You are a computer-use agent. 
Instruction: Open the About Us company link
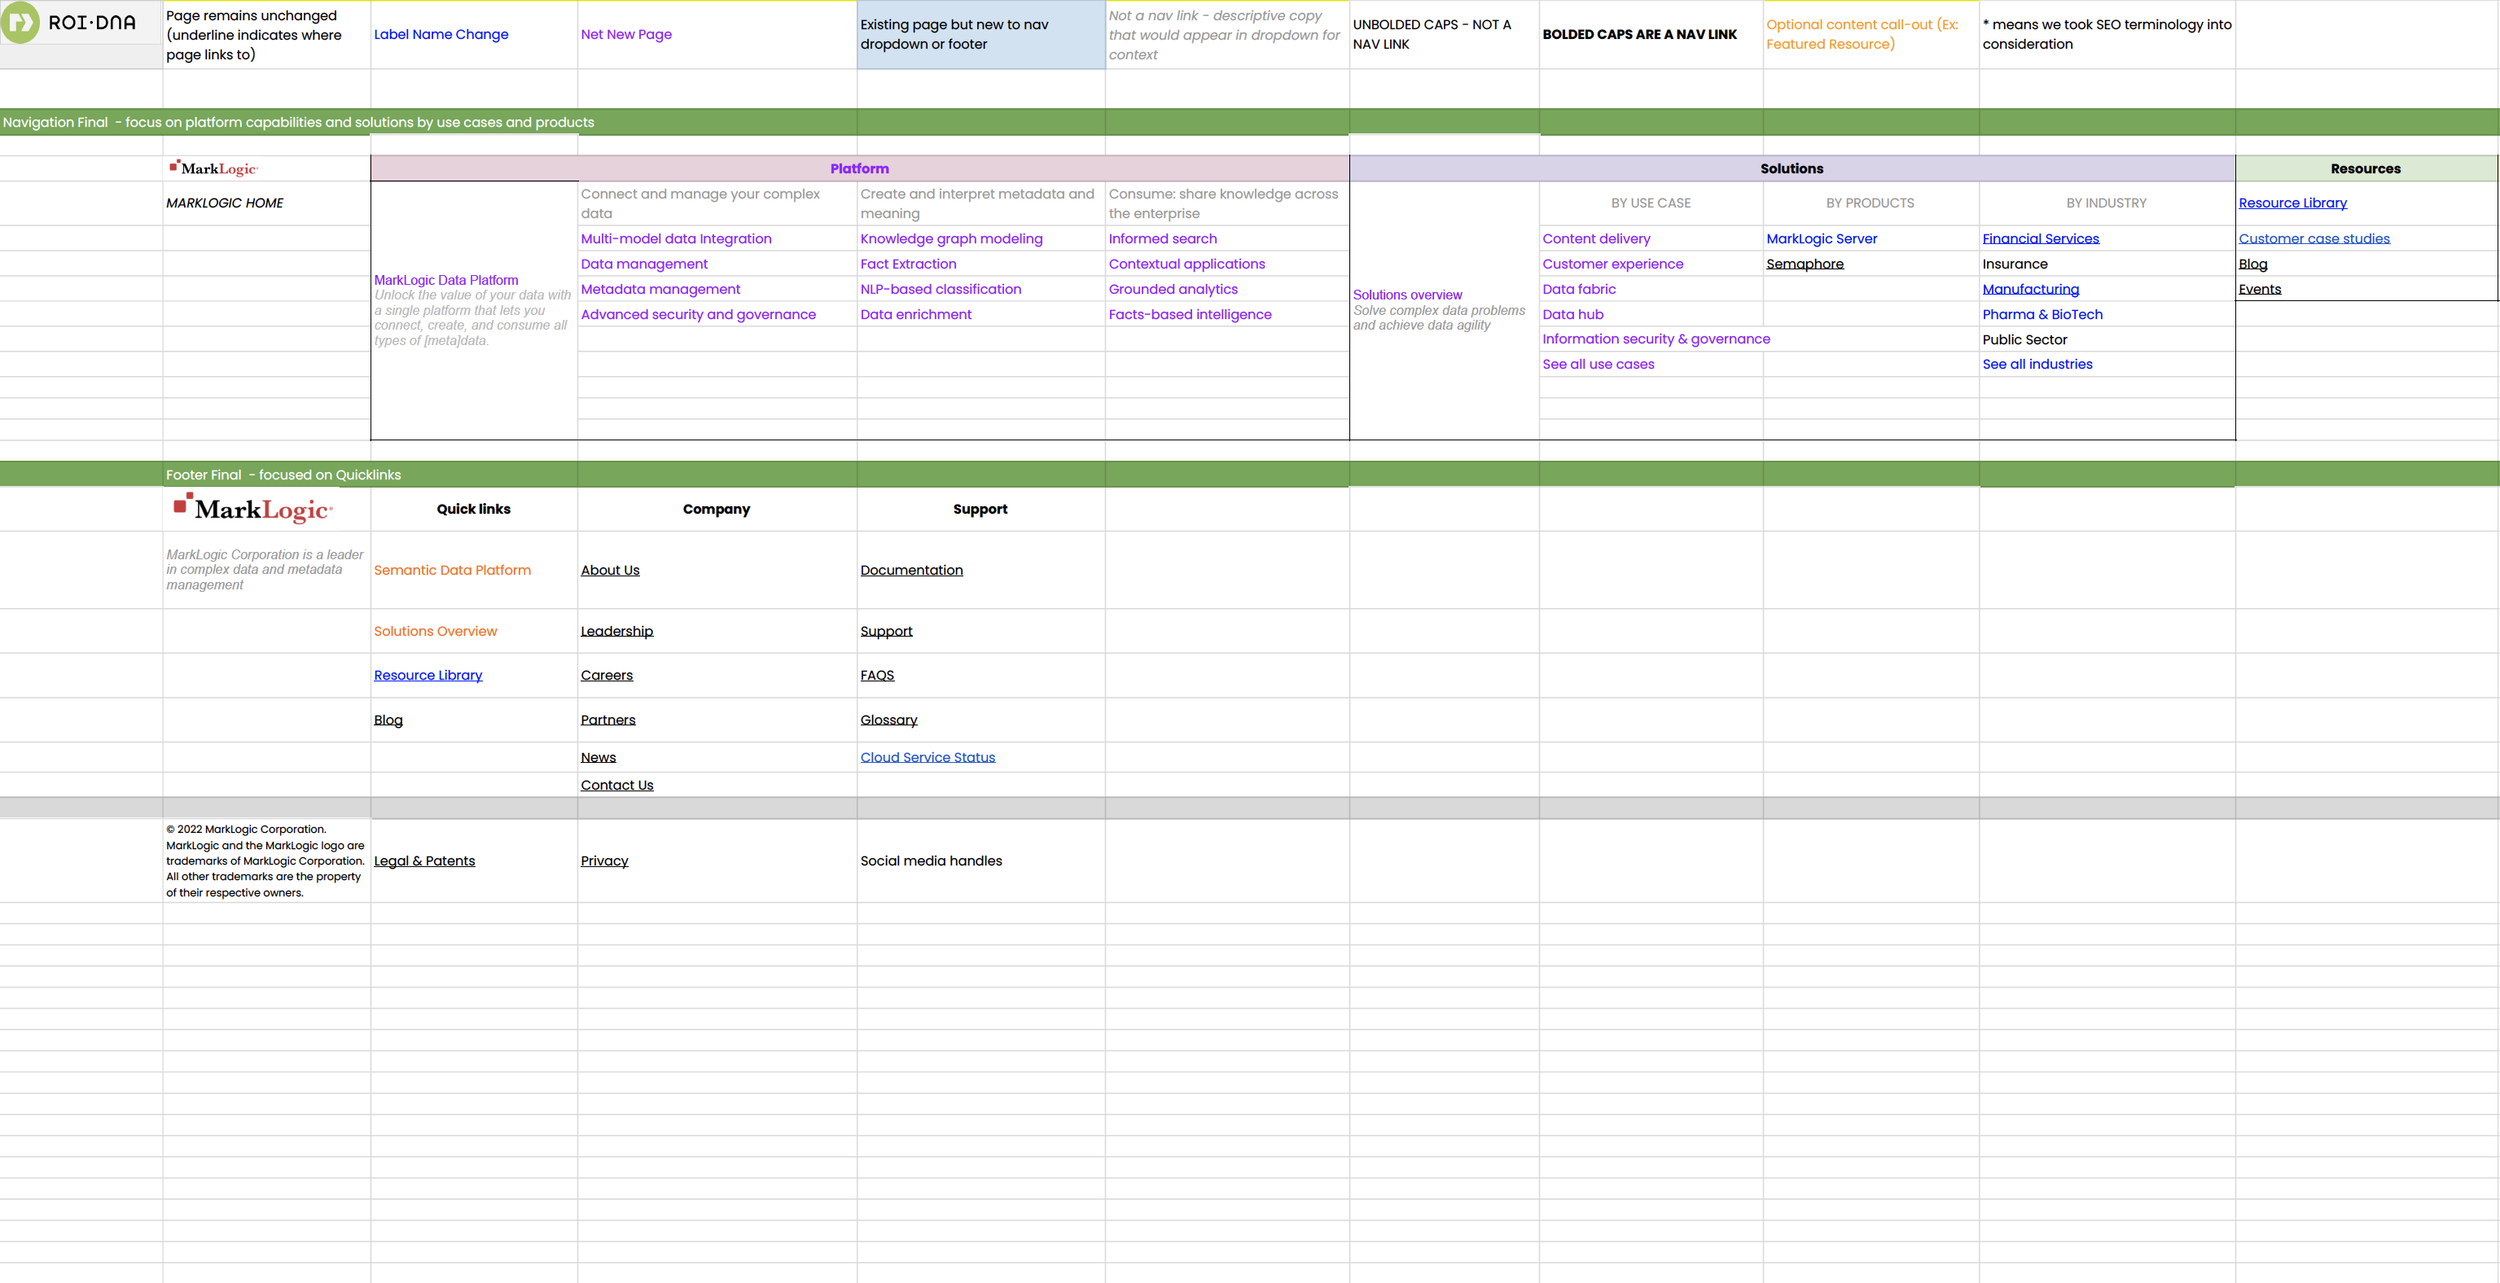tap(609, 570)
